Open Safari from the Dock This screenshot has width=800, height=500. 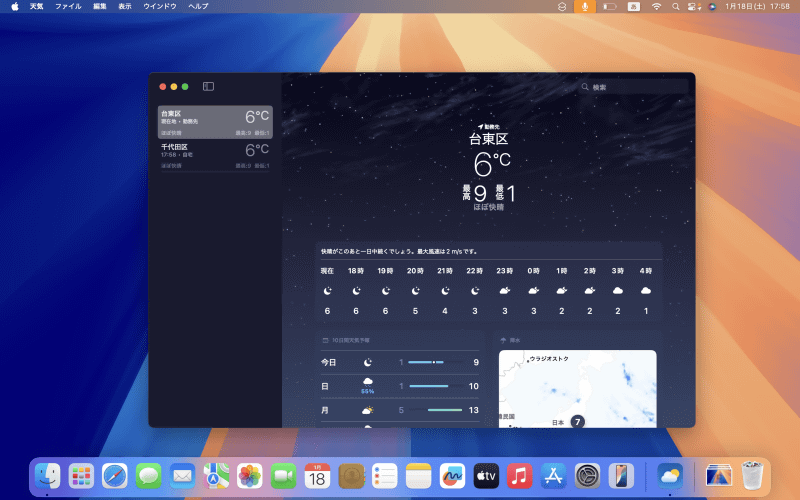tap(115, 477)
